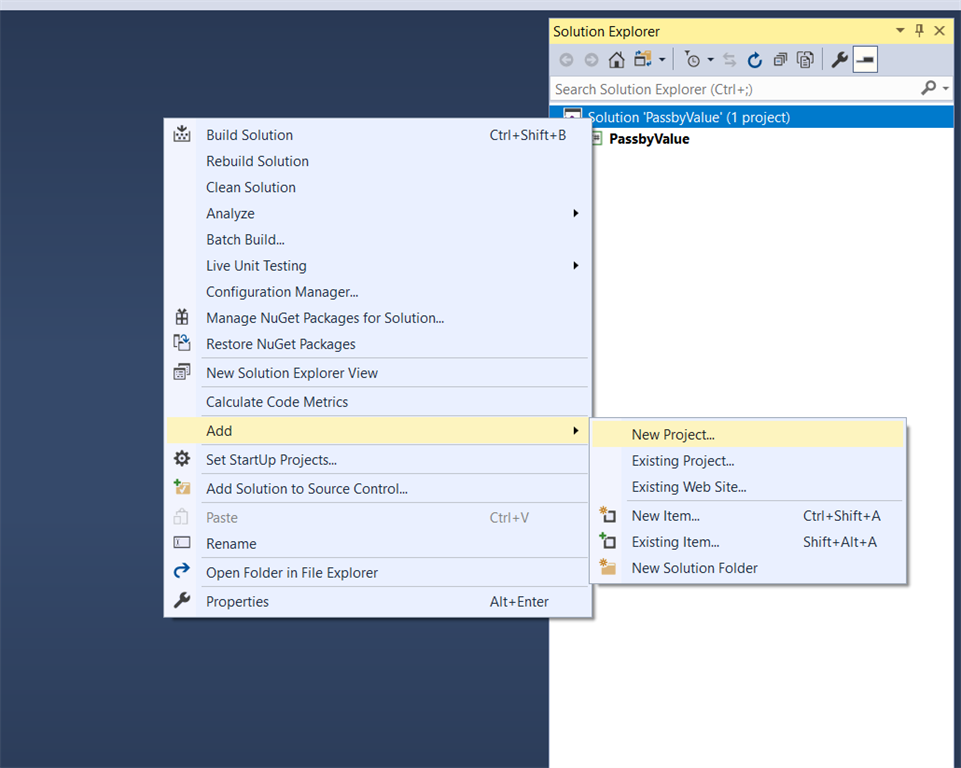Choose Open Folder in File Explorer
Screen dimensions: 961x768
click(x=378, y=572)
